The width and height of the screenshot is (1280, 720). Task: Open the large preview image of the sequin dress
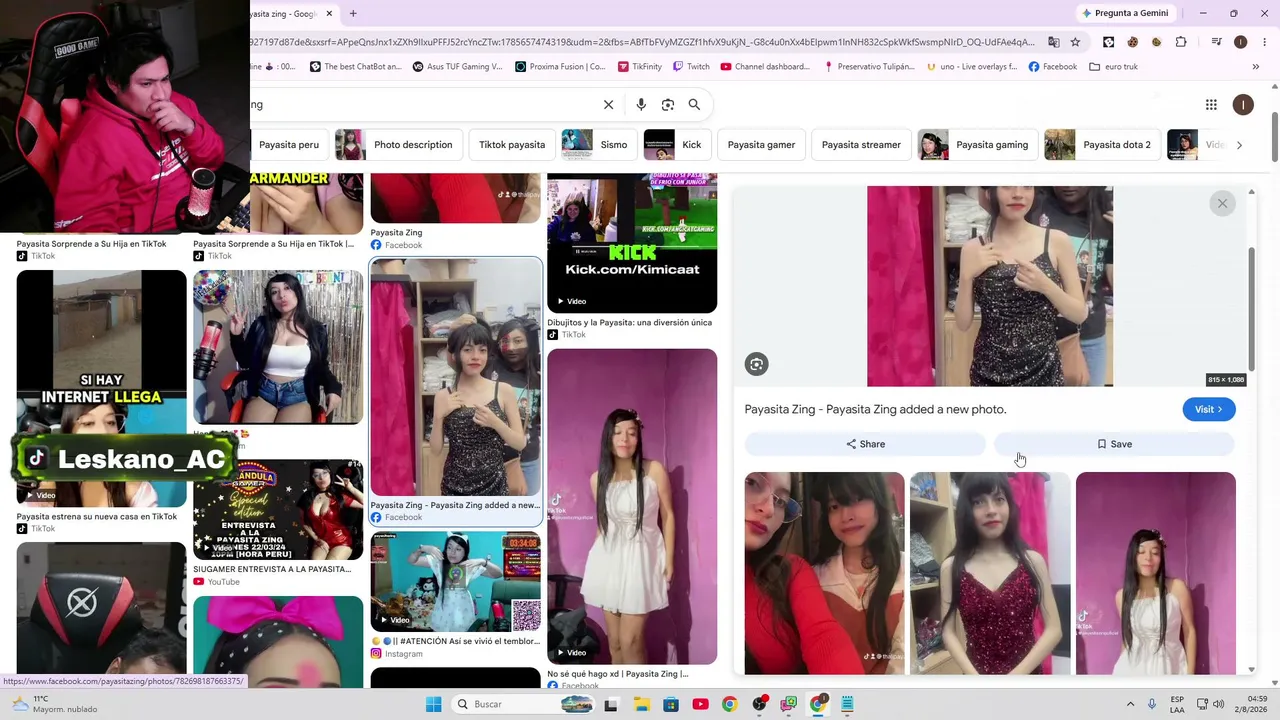pos(990,286)
